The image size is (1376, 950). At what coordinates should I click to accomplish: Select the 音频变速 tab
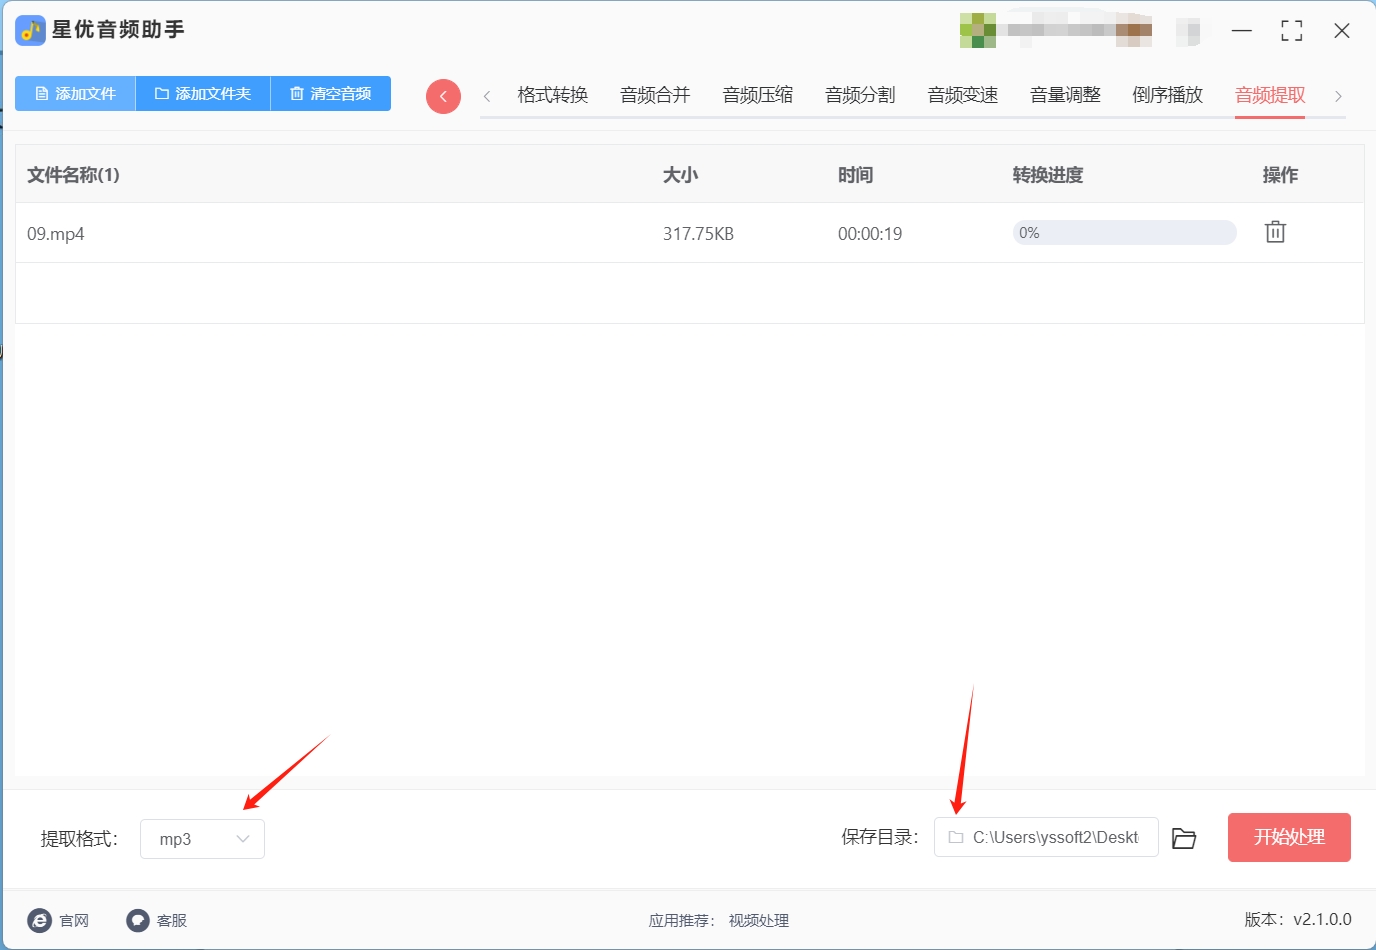coord(963,95)
